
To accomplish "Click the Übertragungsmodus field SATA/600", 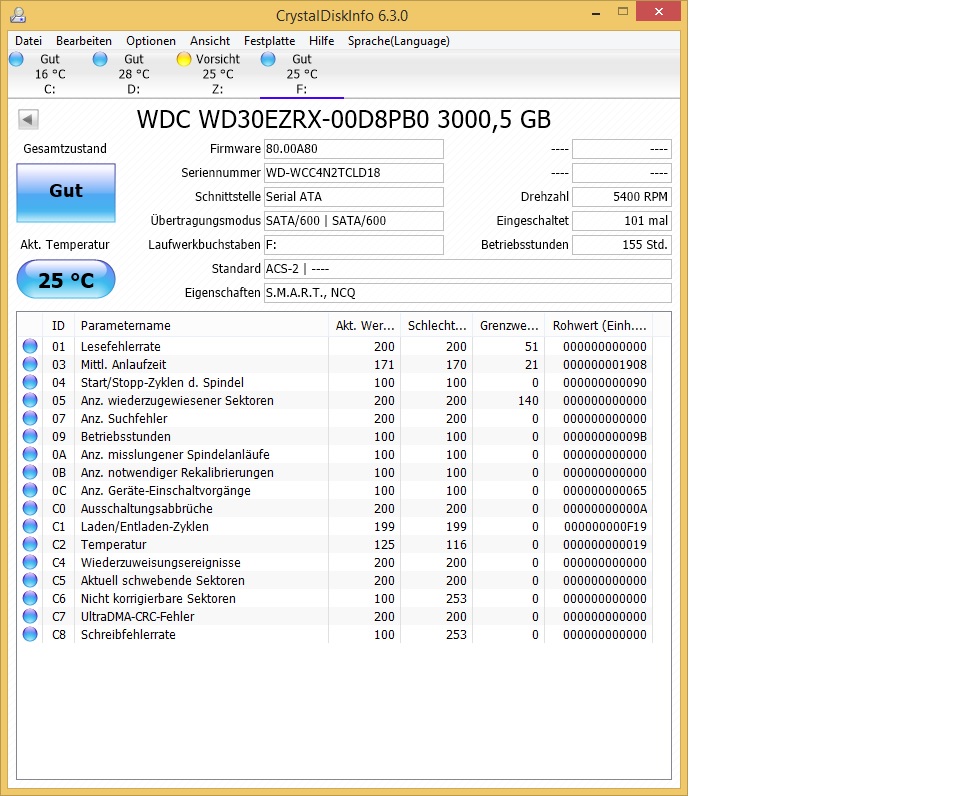I will pyautogui.click(x=354, y=221).
